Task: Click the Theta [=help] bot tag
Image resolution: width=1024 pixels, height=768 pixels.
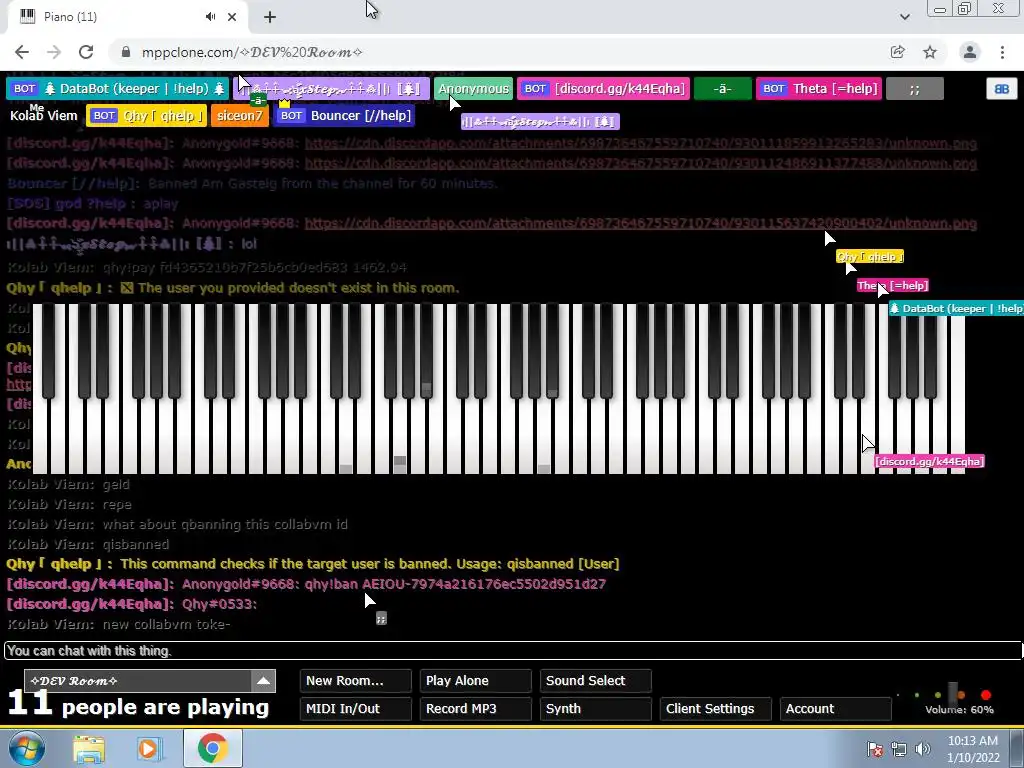Action: click(x=819, y=89)
